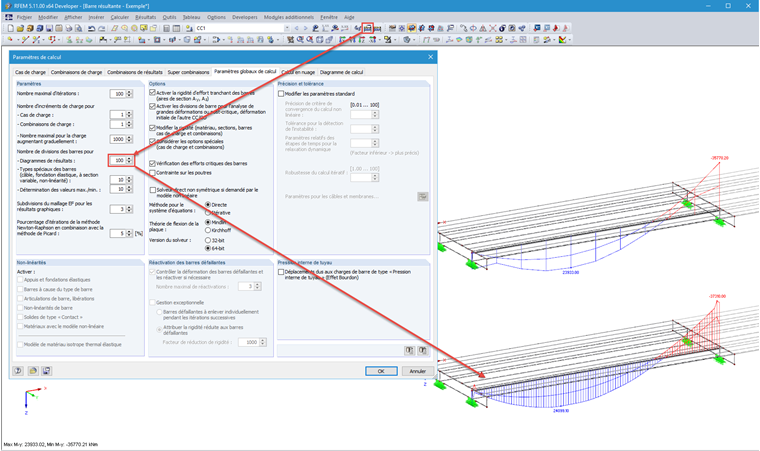
Task: Switch to Combinaisons de charge tab
Action: click(x=76, y=72)
